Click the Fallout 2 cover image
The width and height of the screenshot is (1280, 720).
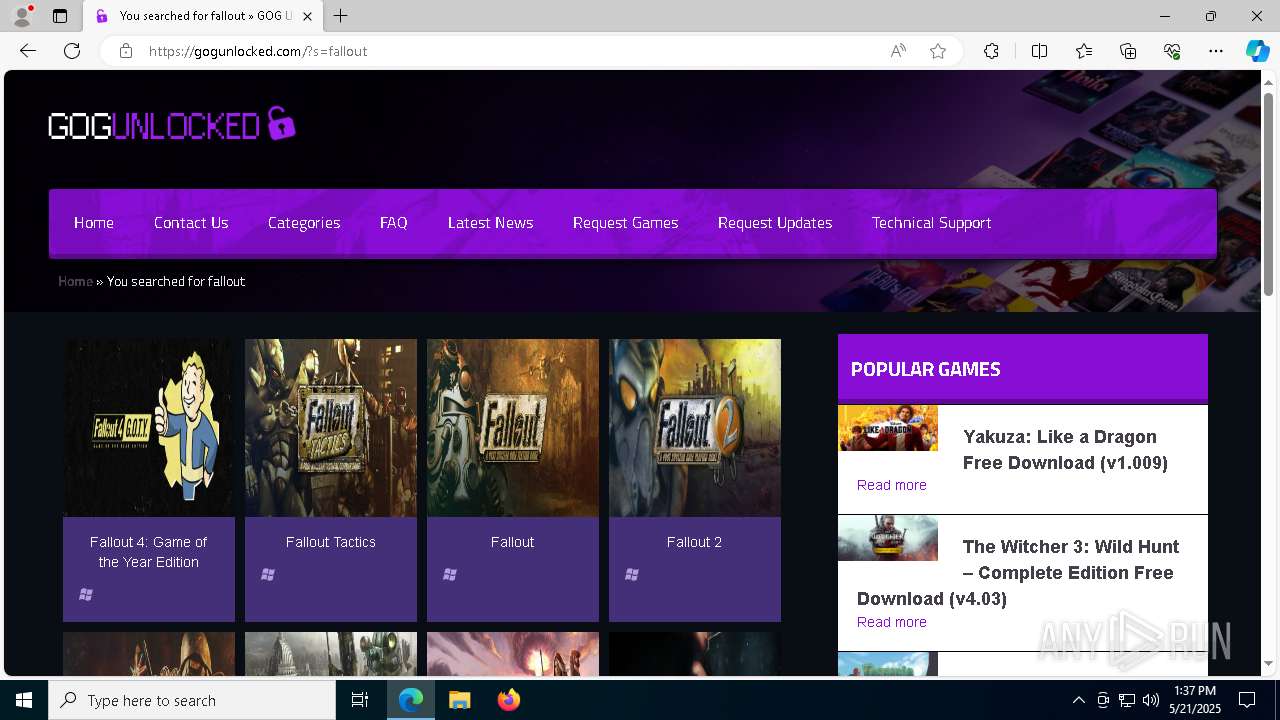coord(695,428)
